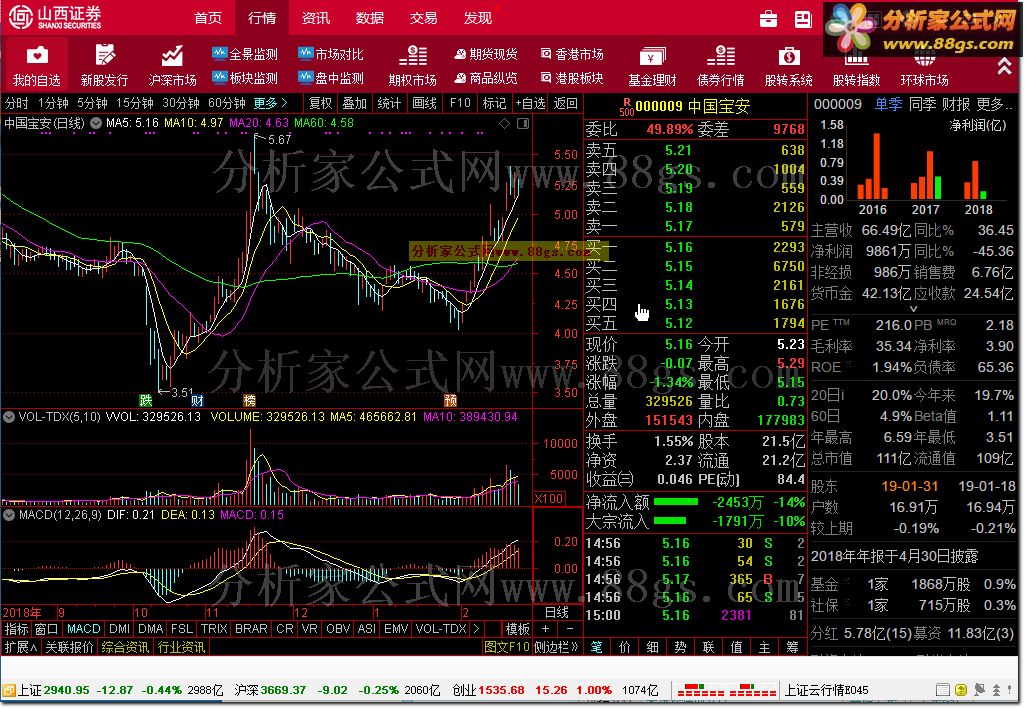Select 5分钟 chart period

point(92,103)
